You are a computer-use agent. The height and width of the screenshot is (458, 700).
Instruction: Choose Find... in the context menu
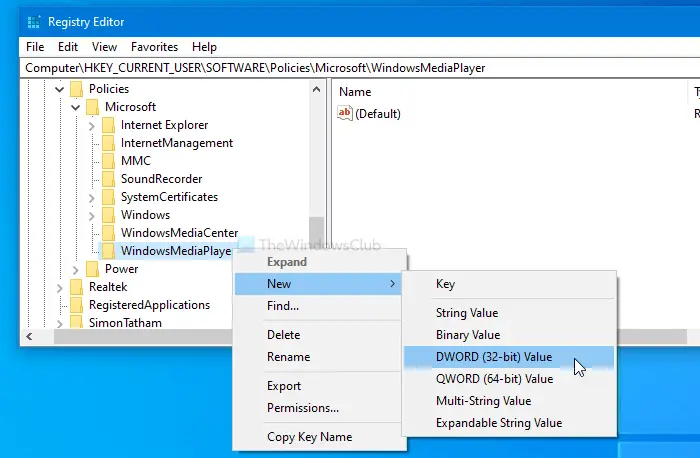tap(320, 306)
